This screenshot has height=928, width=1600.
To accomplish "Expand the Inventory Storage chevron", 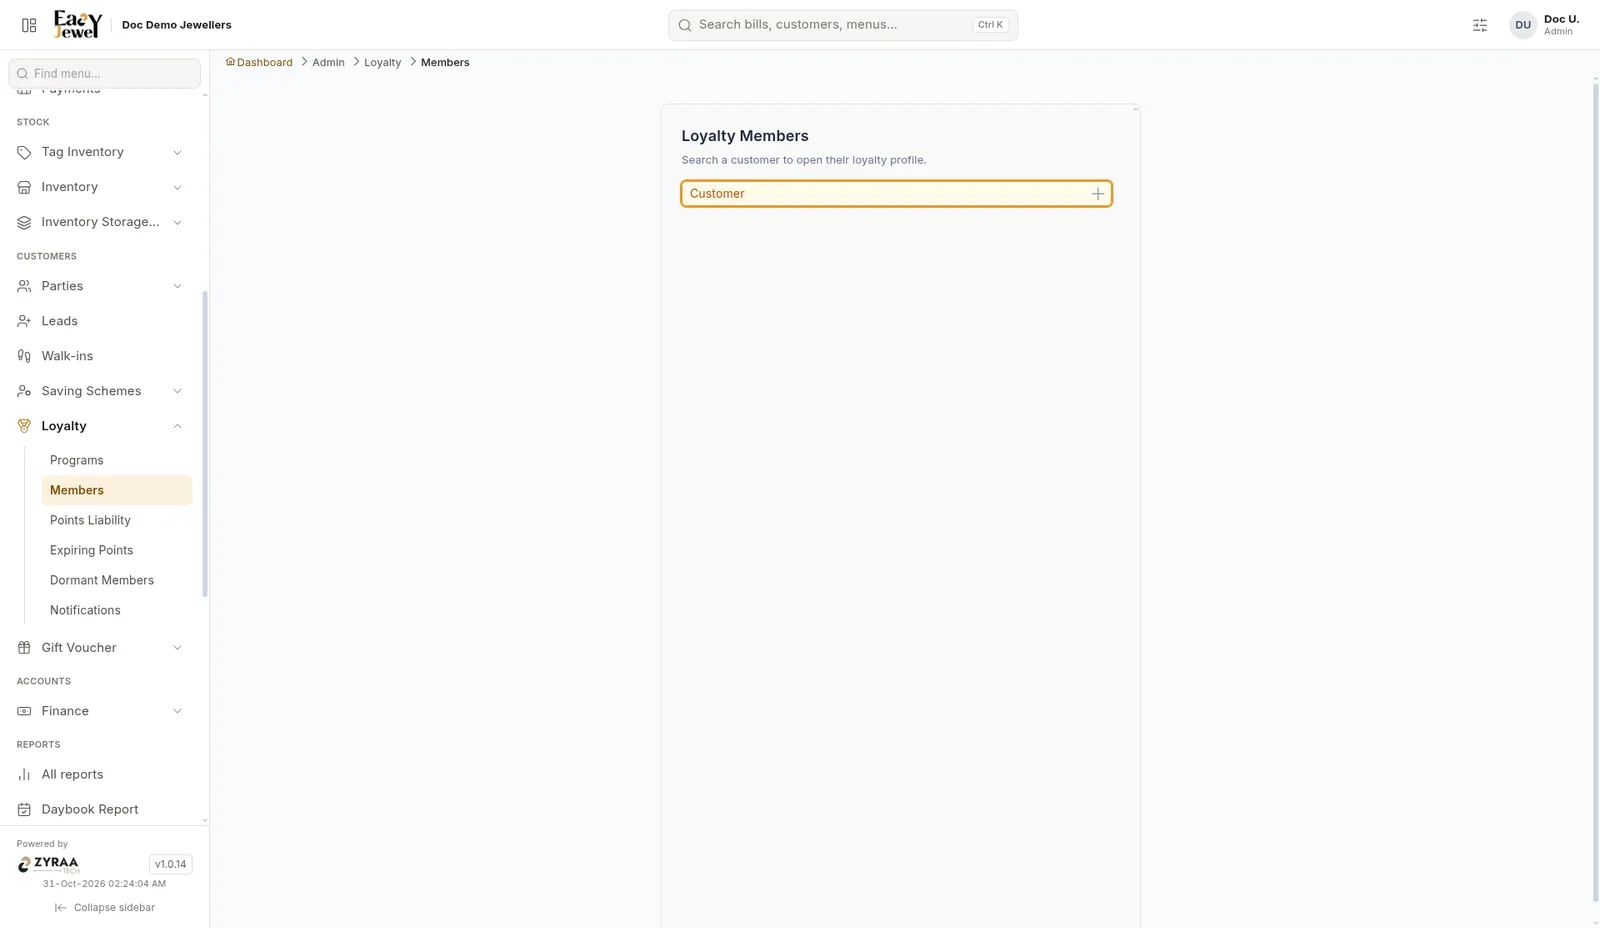I will tap(177, 222).
